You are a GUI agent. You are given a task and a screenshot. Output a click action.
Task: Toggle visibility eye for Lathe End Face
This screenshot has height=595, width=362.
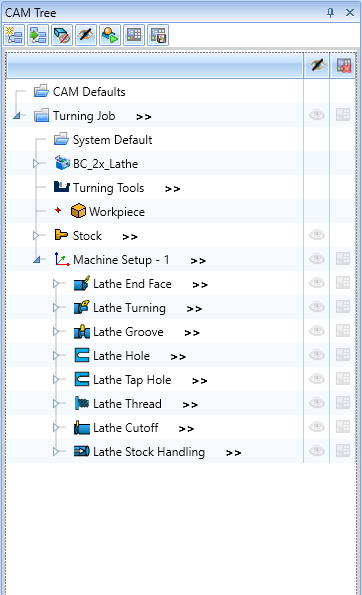pos(317,283)
